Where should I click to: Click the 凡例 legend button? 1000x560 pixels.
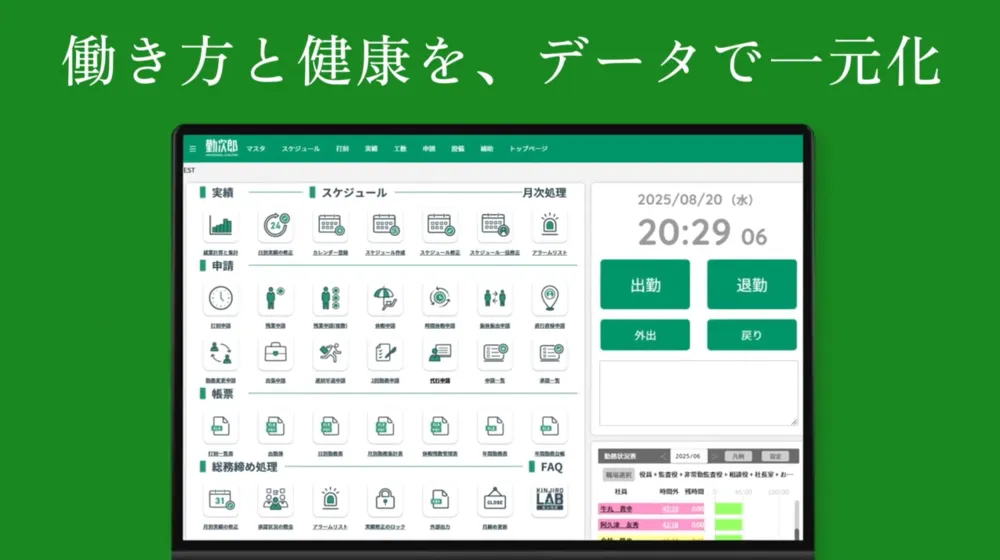[738, 457]
